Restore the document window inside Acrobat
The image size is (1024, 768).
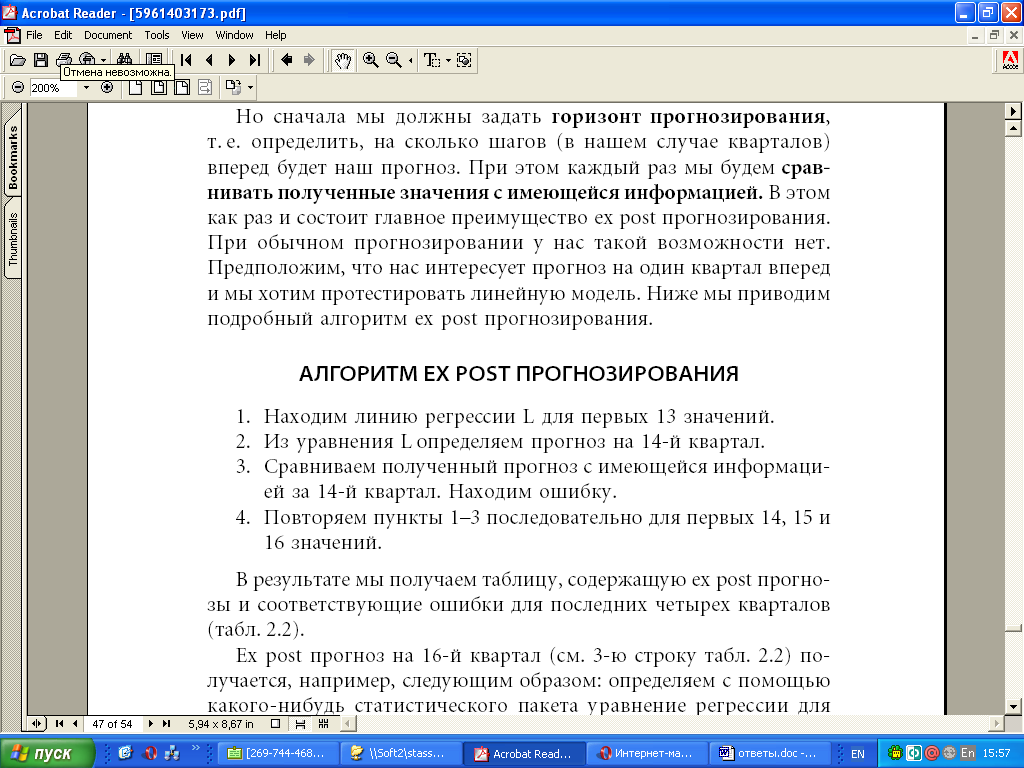tap(994, 35)
